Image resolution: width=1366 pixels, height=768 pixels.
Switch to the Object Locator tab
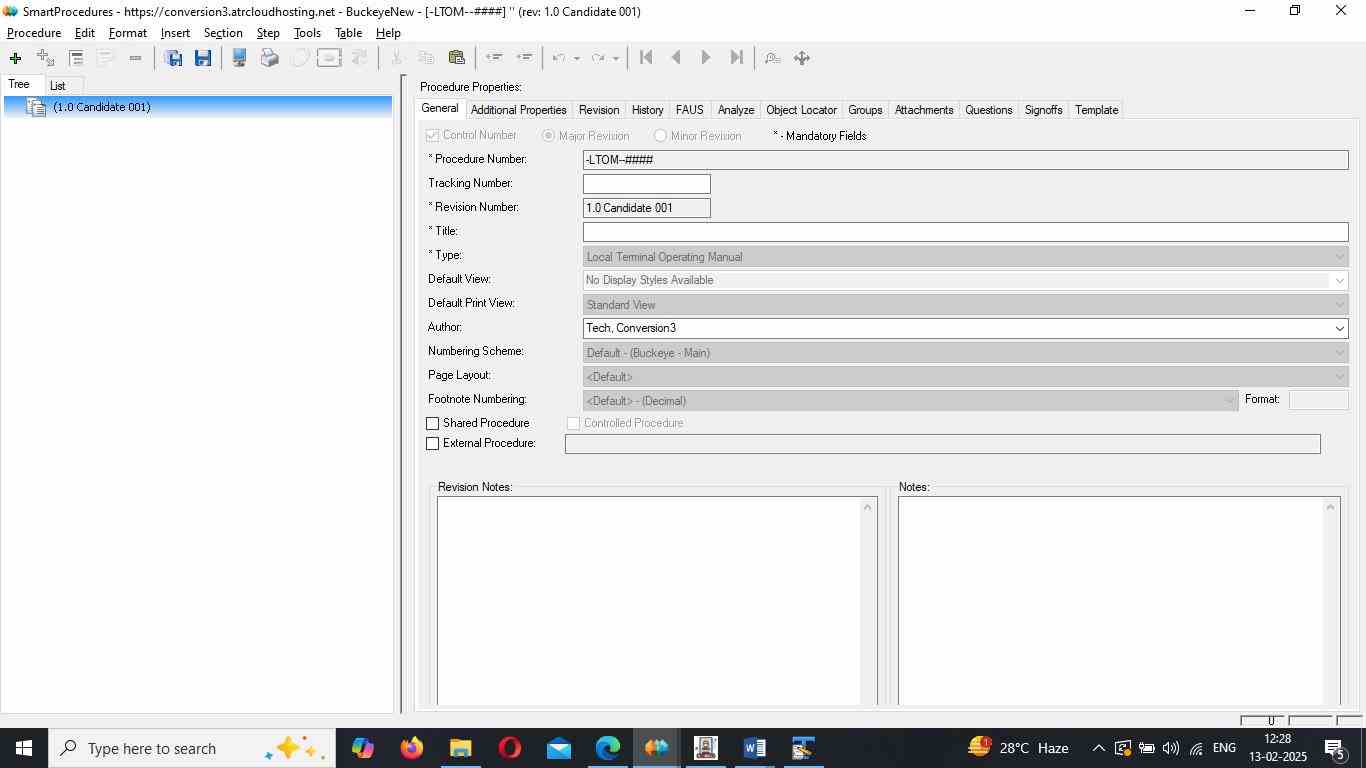point(801,110)
